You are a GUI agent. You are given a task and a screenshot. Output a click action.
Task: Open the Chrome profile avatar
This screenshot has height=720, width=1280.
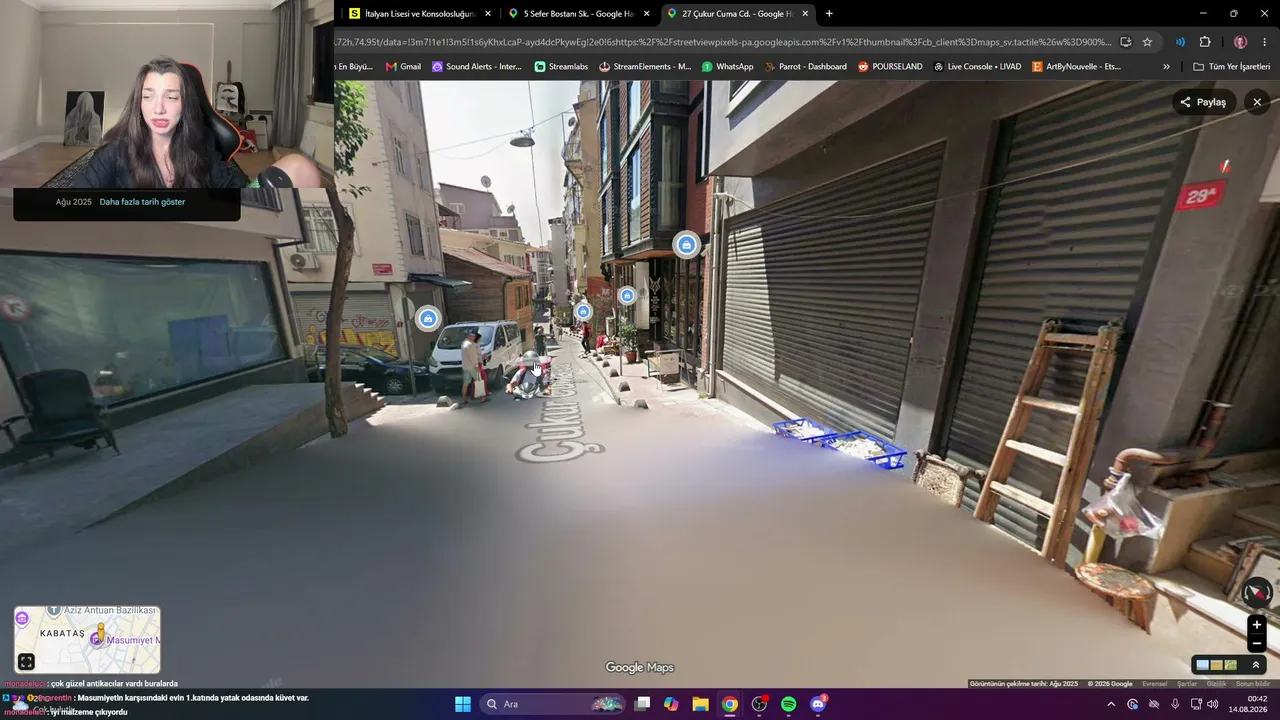[x=1240, y=42]
